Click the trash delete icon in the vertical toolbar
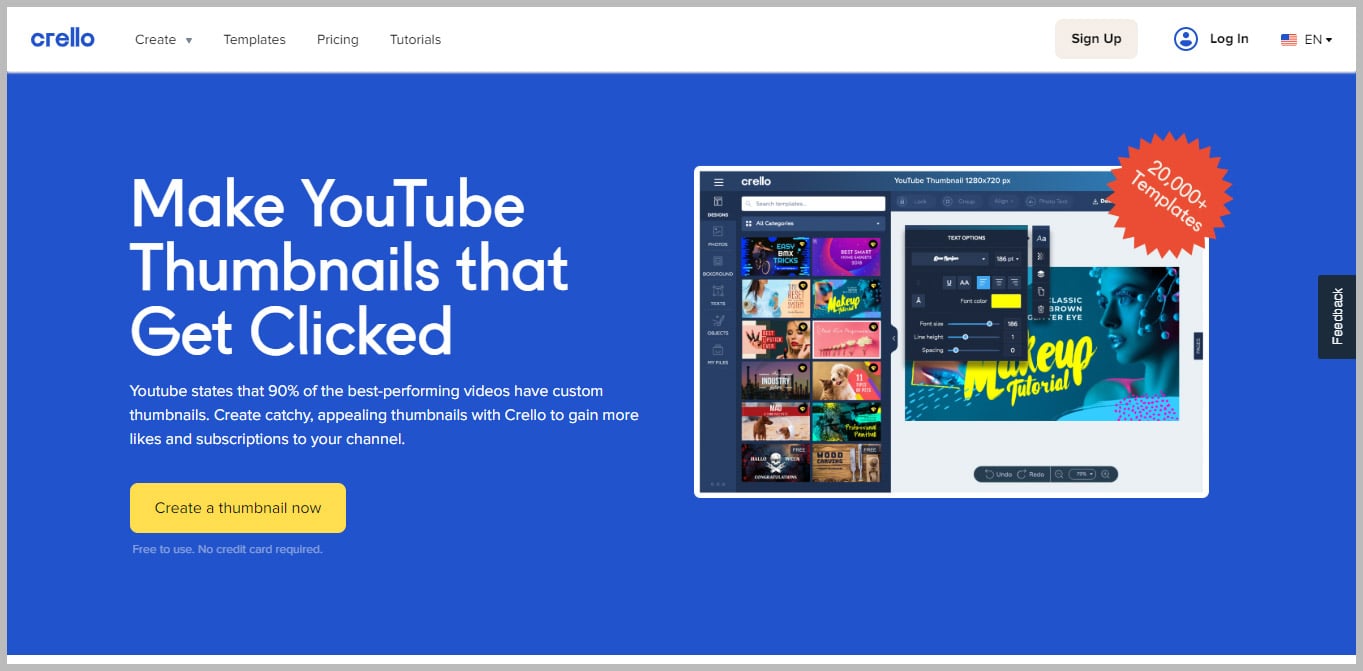The image size is (1363, 671). pos(1041,309)
